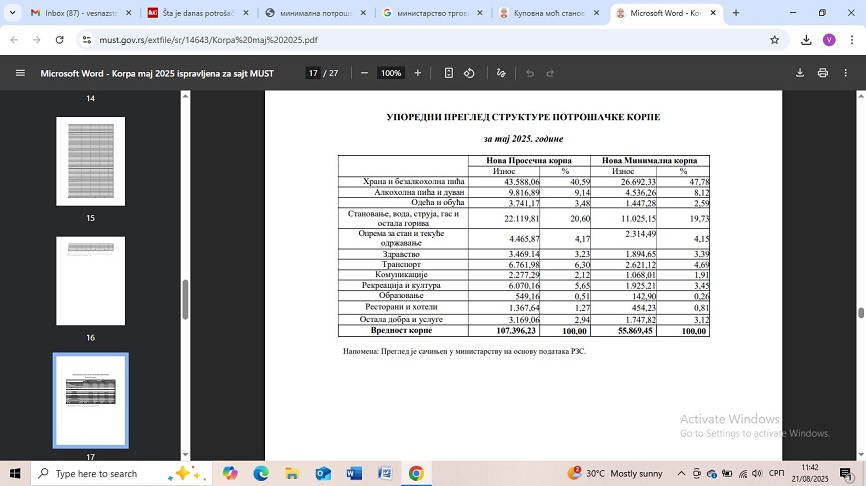Click the zoom percentage field
The image size is (866, 486).
click(x=391, y=73)
